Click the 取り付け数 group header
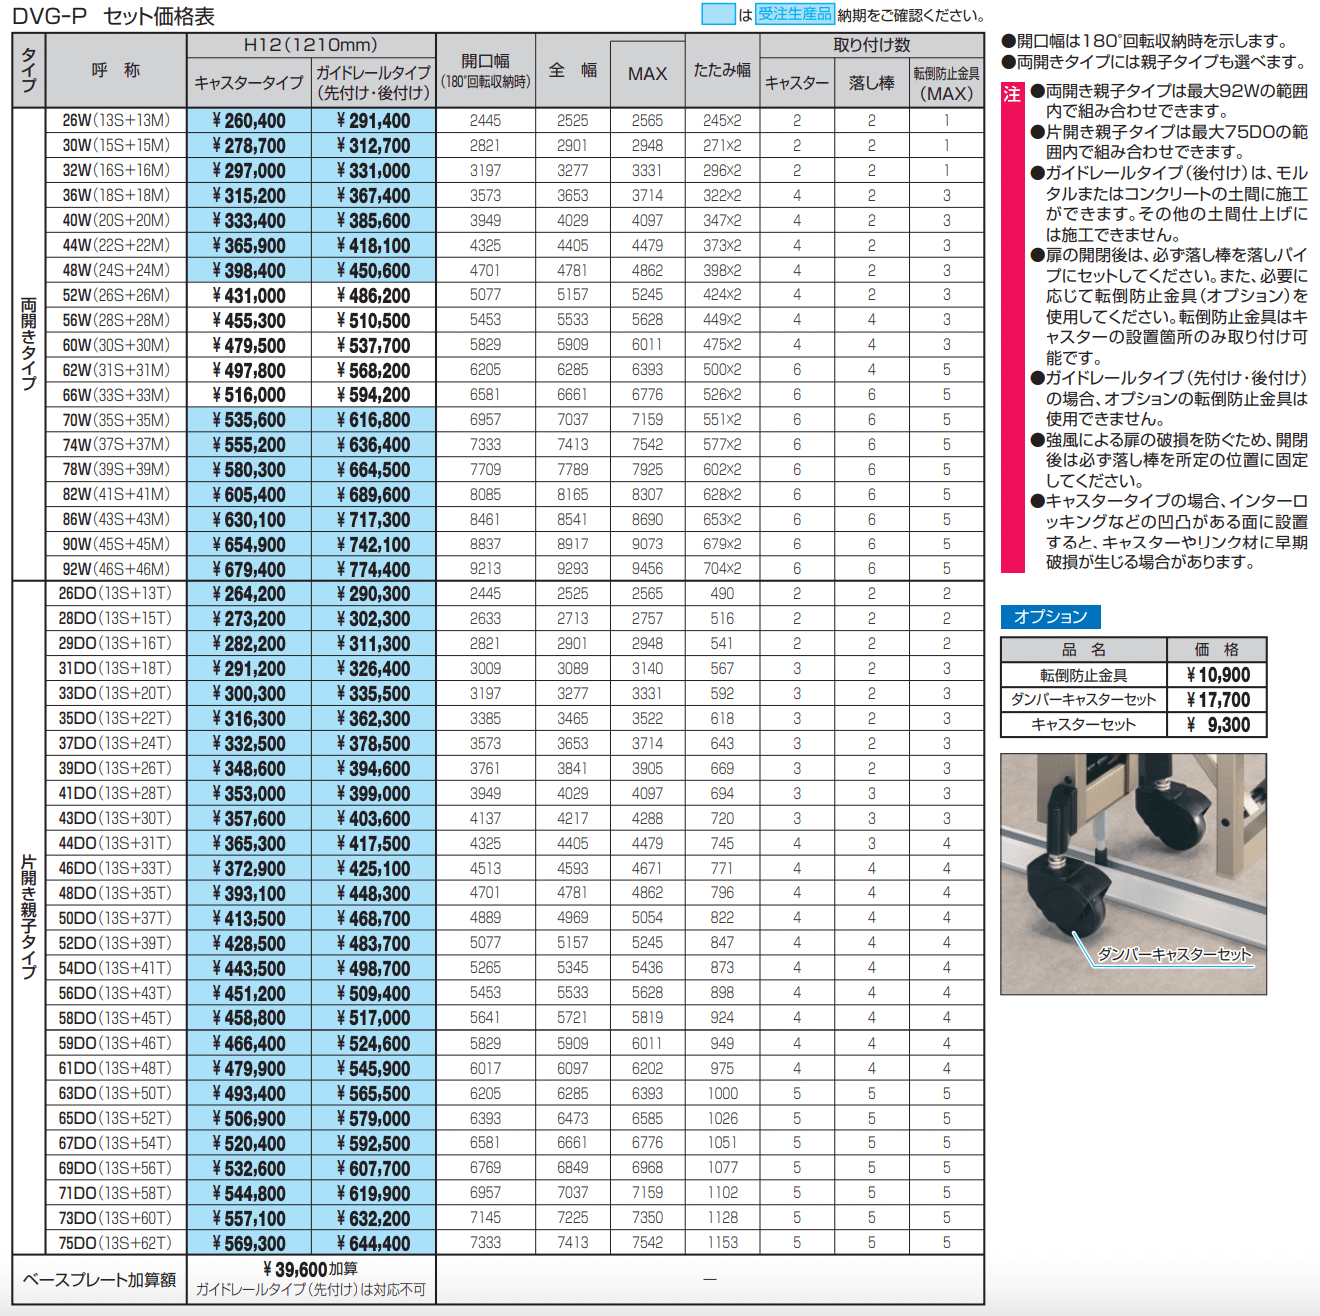The image size is (1320, 1316). [x=871, y=45]
